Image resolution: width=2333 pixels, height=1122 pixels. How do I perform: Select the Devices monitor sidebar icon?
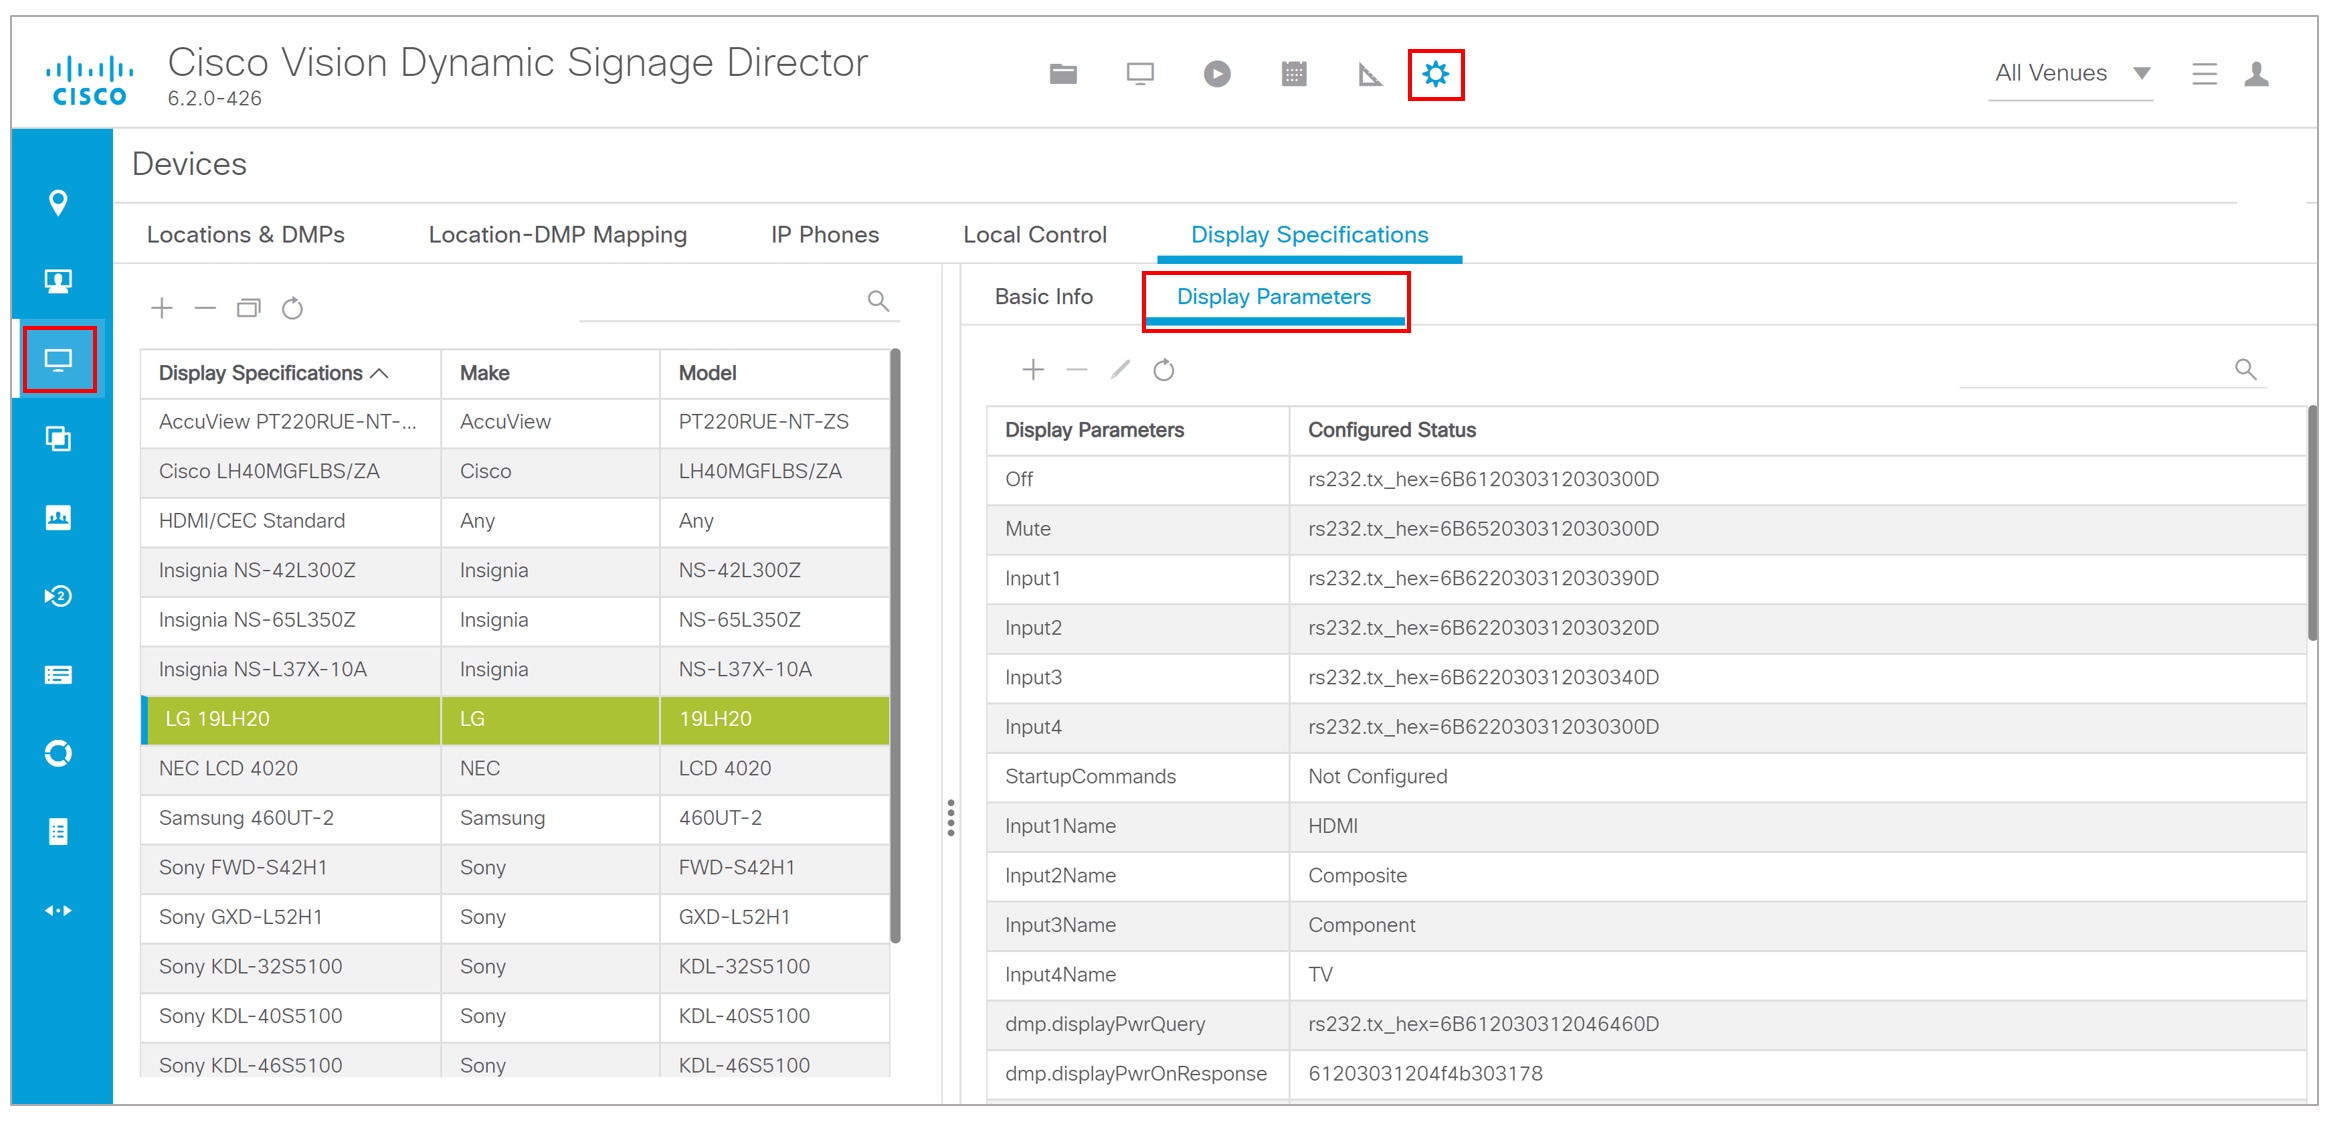(59, 359)
